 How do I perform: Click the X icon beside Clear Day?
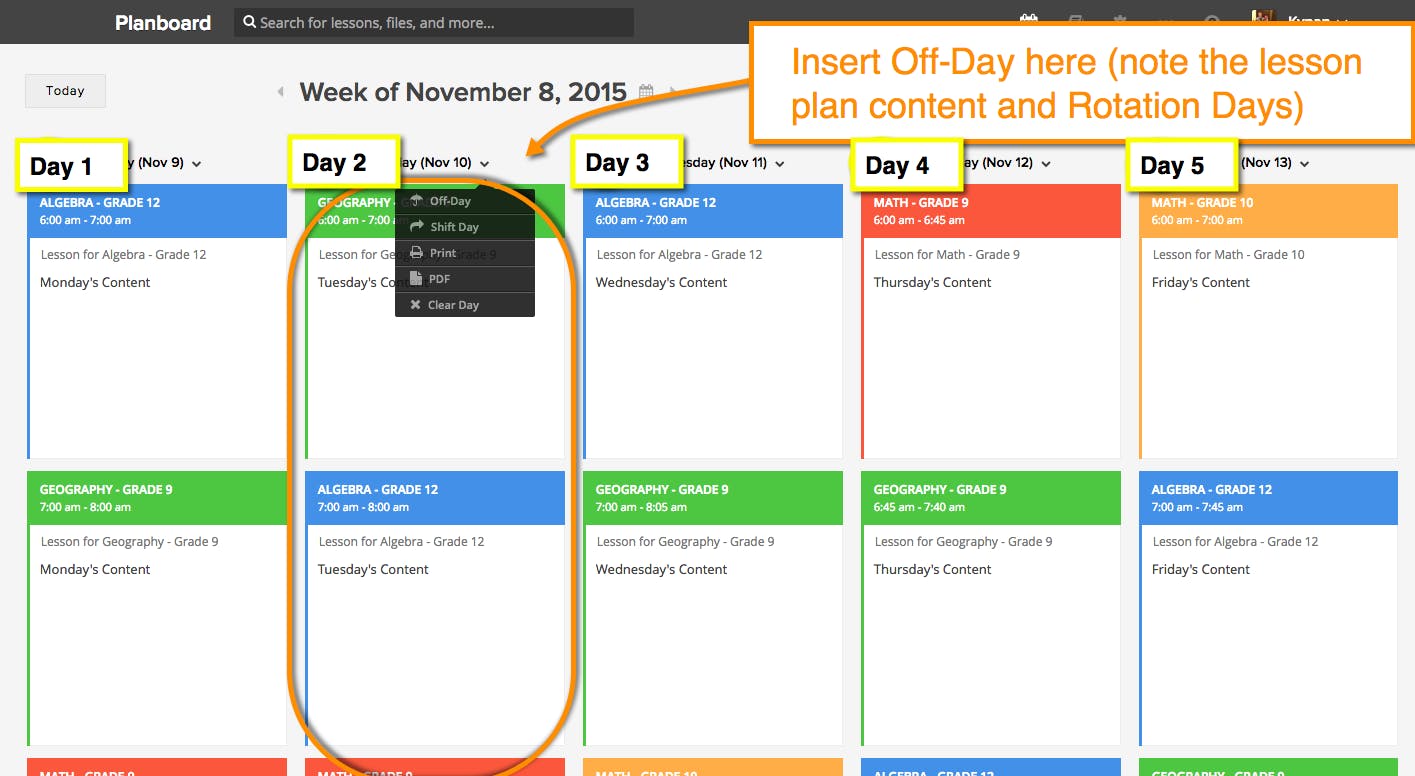point(416,305)
